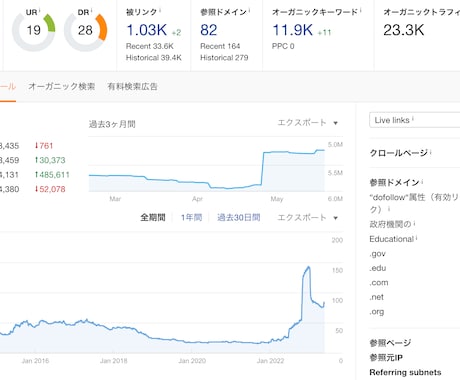460x380 pixels.
Task: Open the エクスポート dropdown beside 過去30日間
Action: pos(308,217)
